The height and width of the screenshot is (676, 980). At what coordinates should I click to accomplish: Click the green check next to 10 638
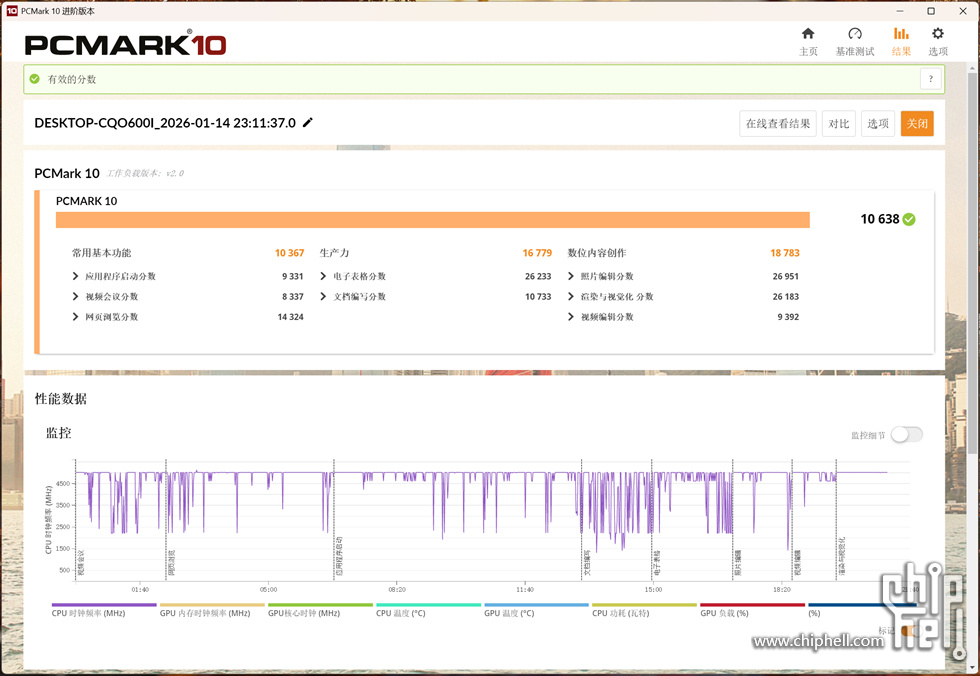coord(909,219)
